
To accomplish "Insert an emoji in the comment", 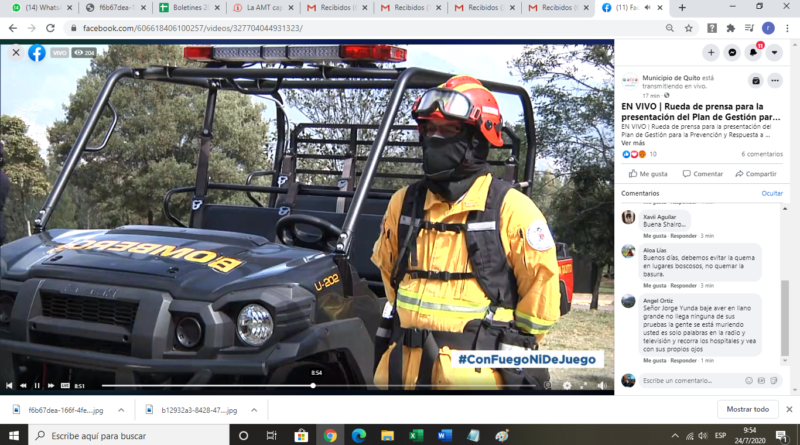I will coord(748,381).
